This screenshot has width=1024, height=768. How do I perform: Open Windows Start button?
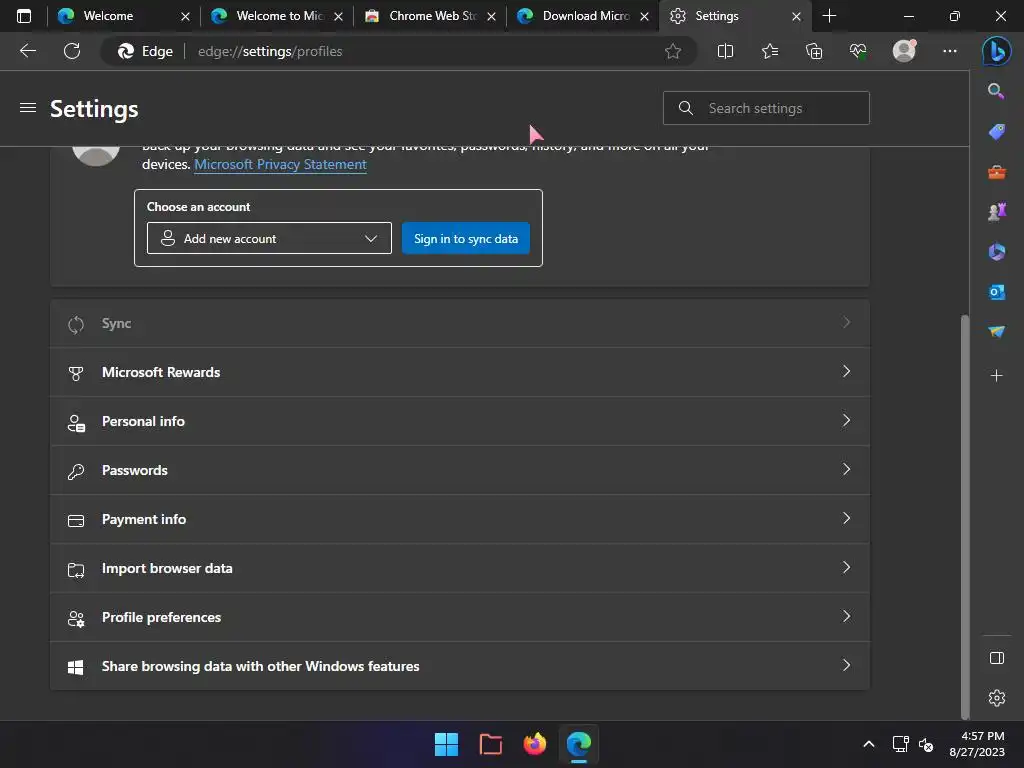[x=447, y=744]
